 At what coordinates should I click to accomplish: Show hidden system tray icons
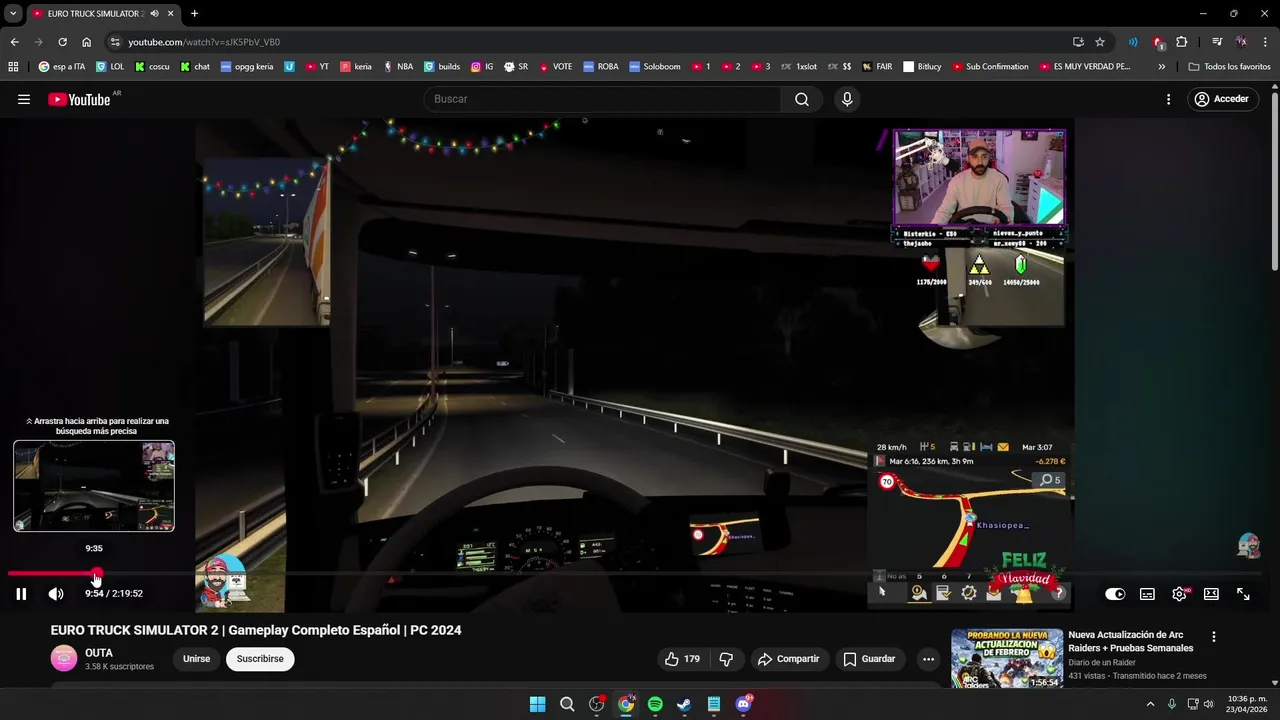1150,704
